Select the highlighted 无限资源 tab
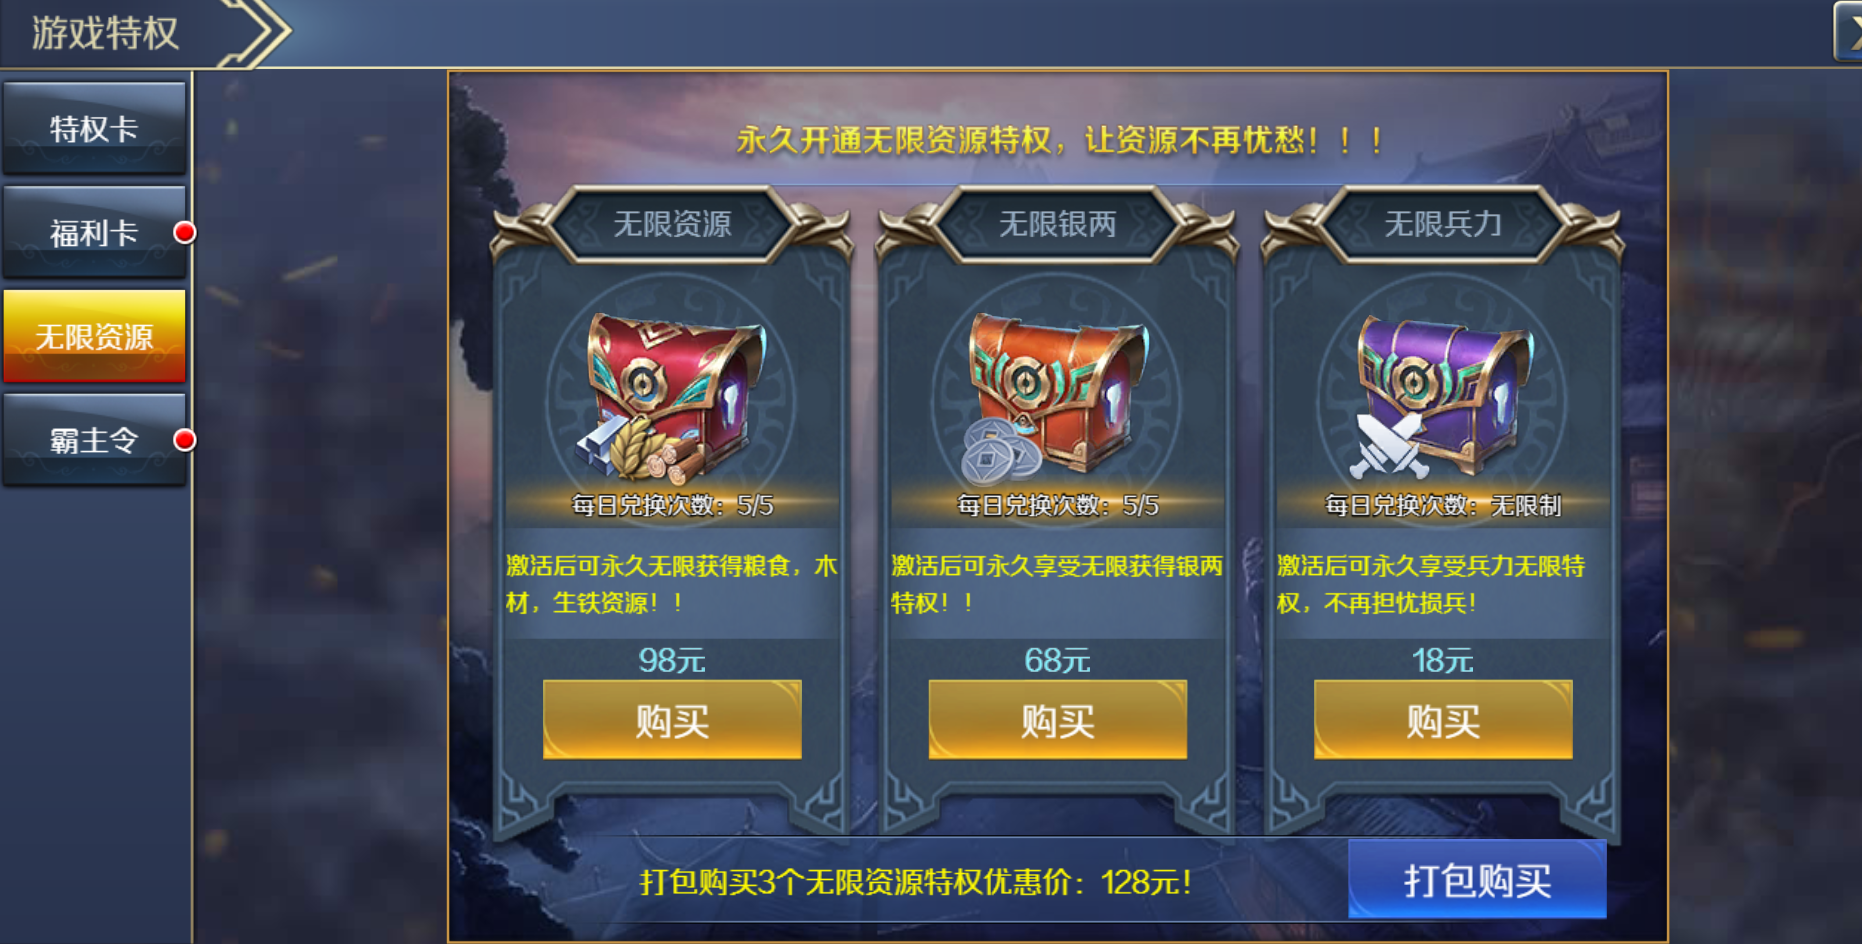 94,336
